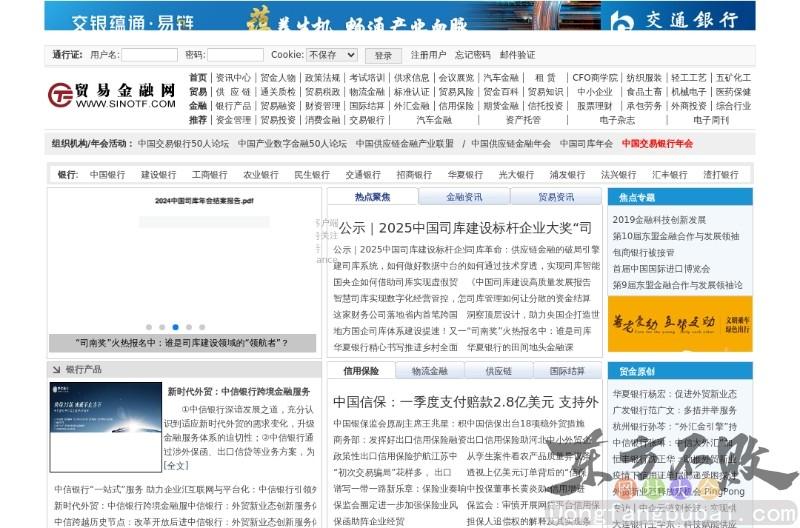The width and height of the screenshot is (800, 528).
Task: Click the arrow icon beside 银行产品 heading
Action: click(56, 369)
